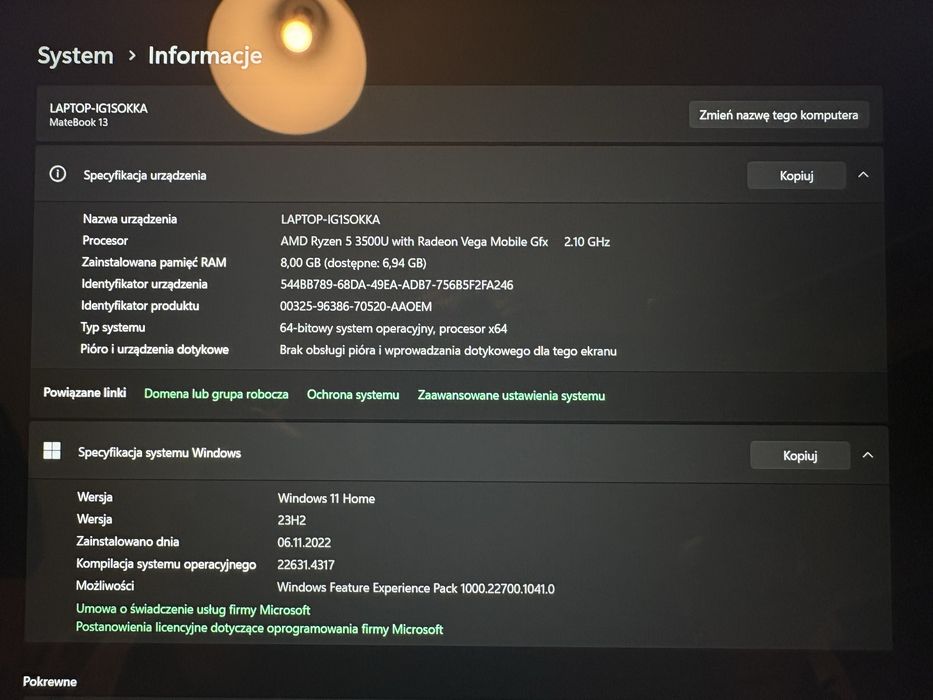Collapse the Specyfikacja urządzenia section chevron
Screen dimensions: 933x700
pos(863,175)
